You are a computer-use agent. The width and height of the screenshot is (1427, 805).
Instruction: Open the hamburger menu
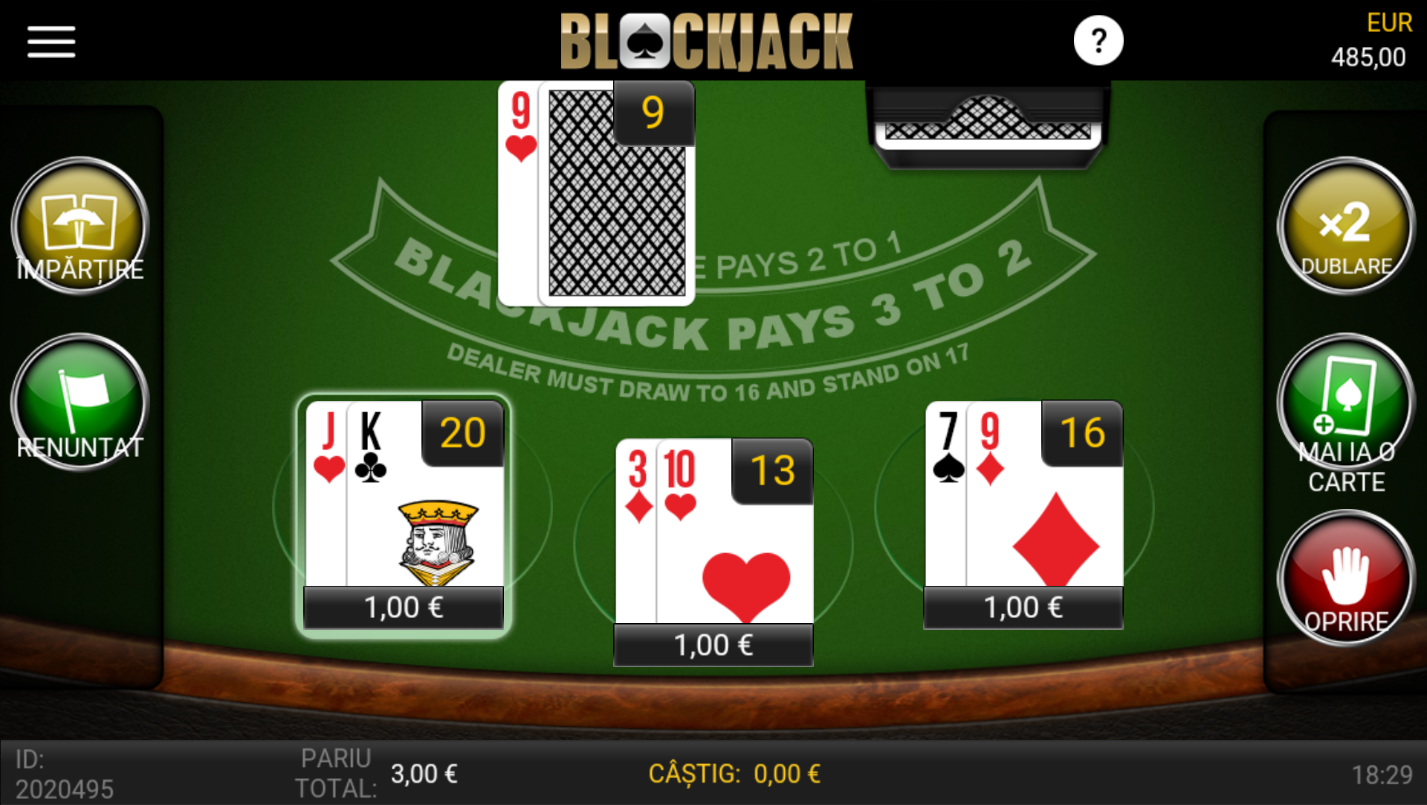point(51,41)
